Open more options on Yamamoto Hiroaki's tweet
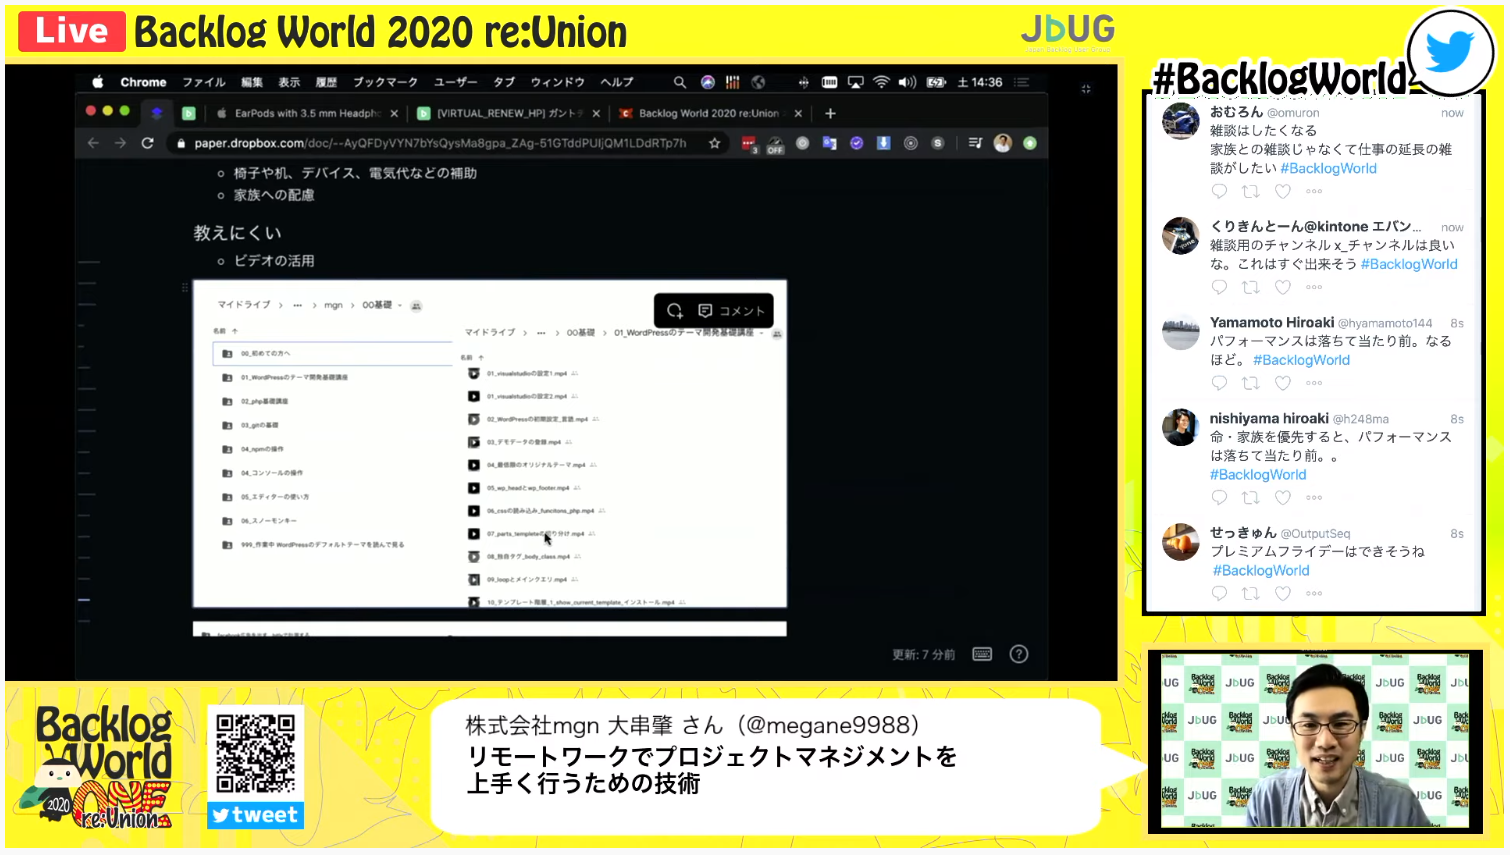 (x=1314, y=383)
